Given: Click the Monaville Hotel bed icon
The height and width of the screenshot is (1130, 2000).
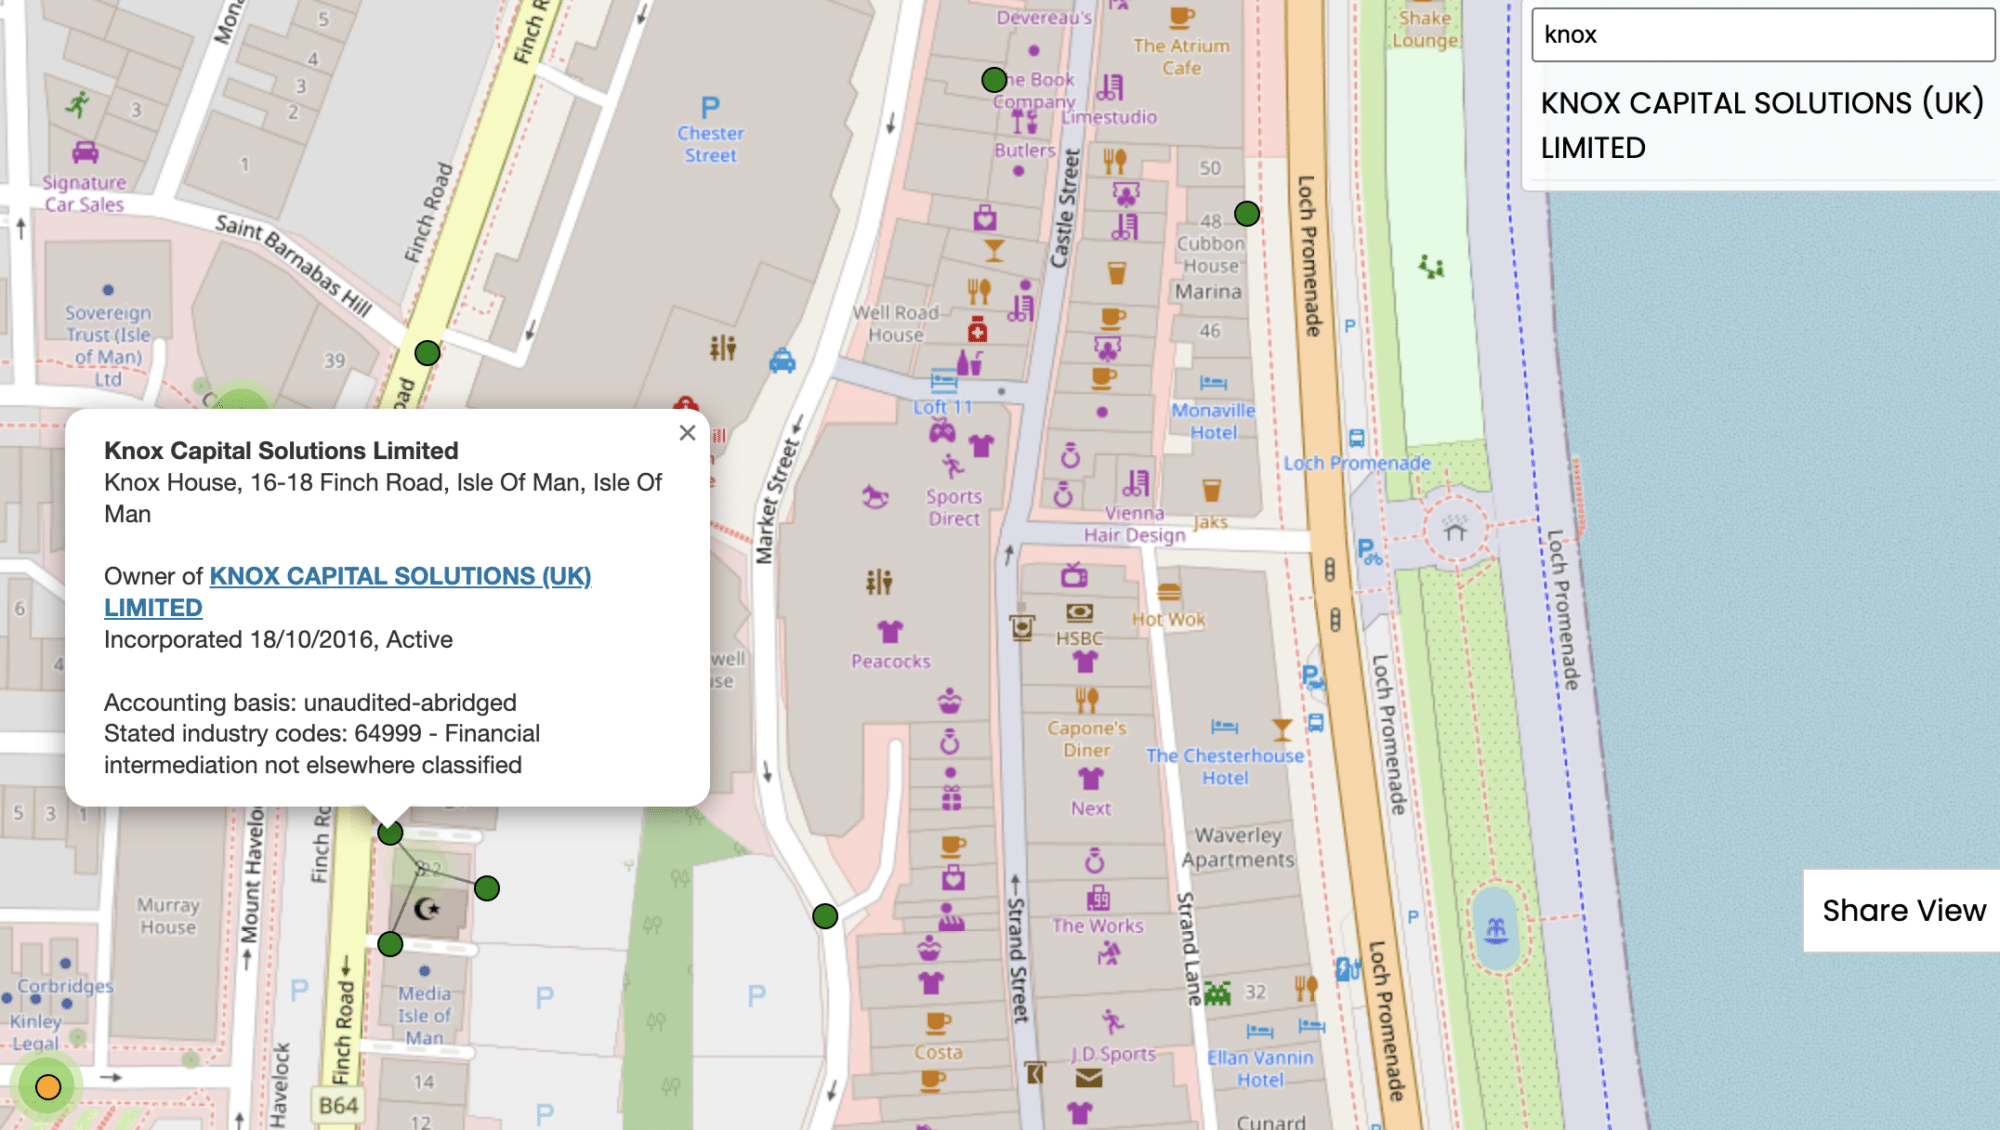Looking at the screenshot, I should 1213,383.
